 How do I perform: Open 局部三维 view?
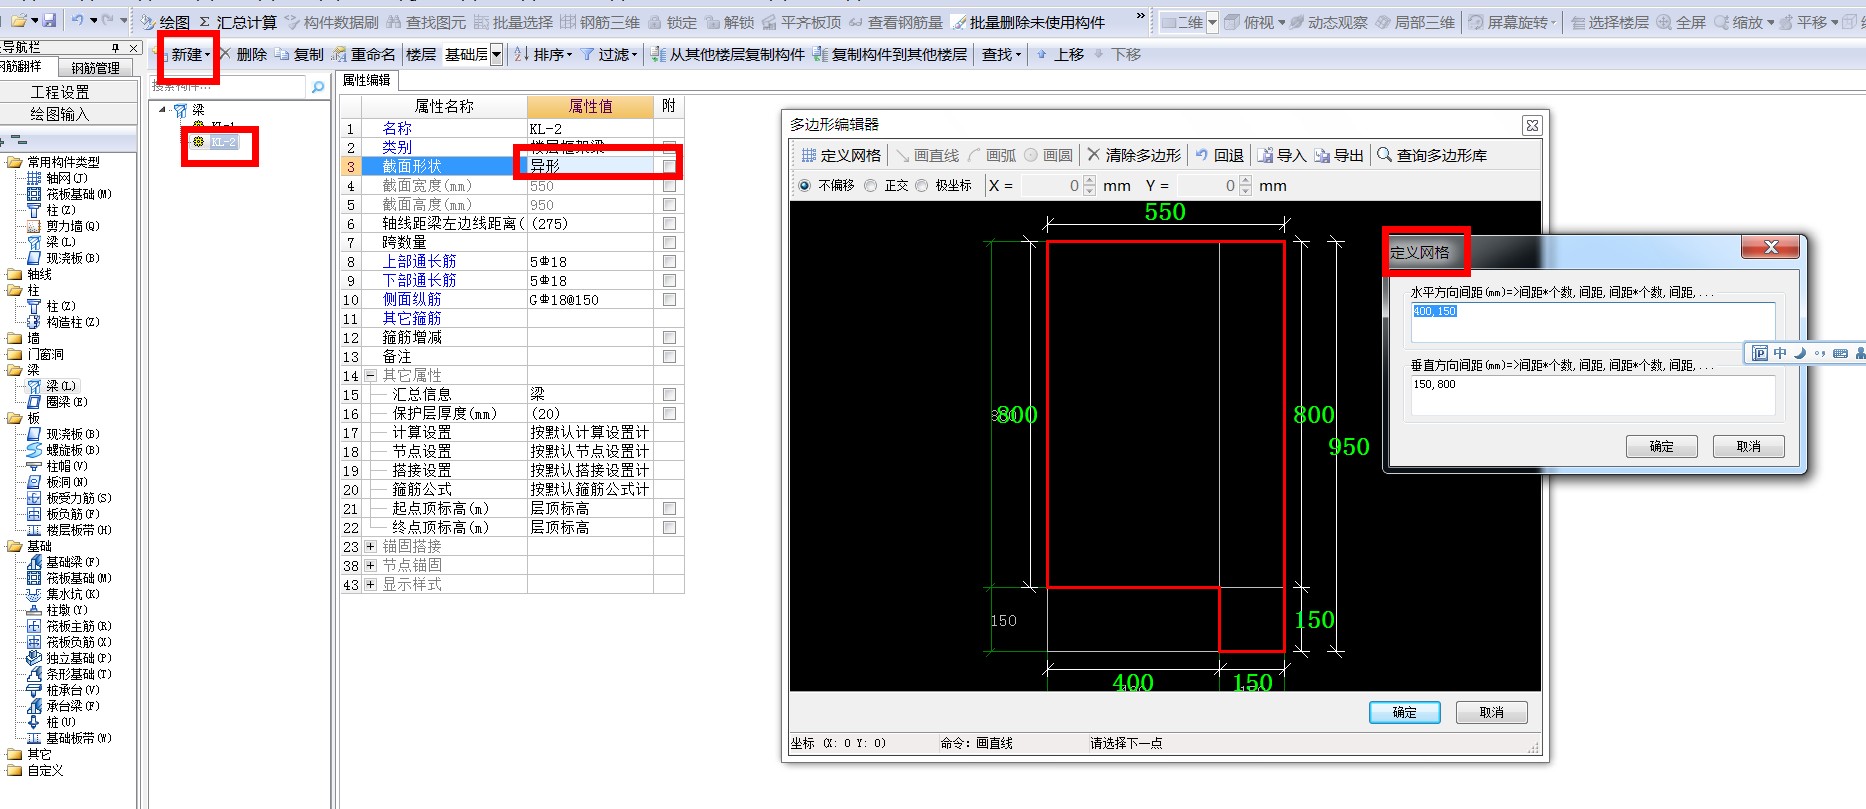click(1415, 22)
